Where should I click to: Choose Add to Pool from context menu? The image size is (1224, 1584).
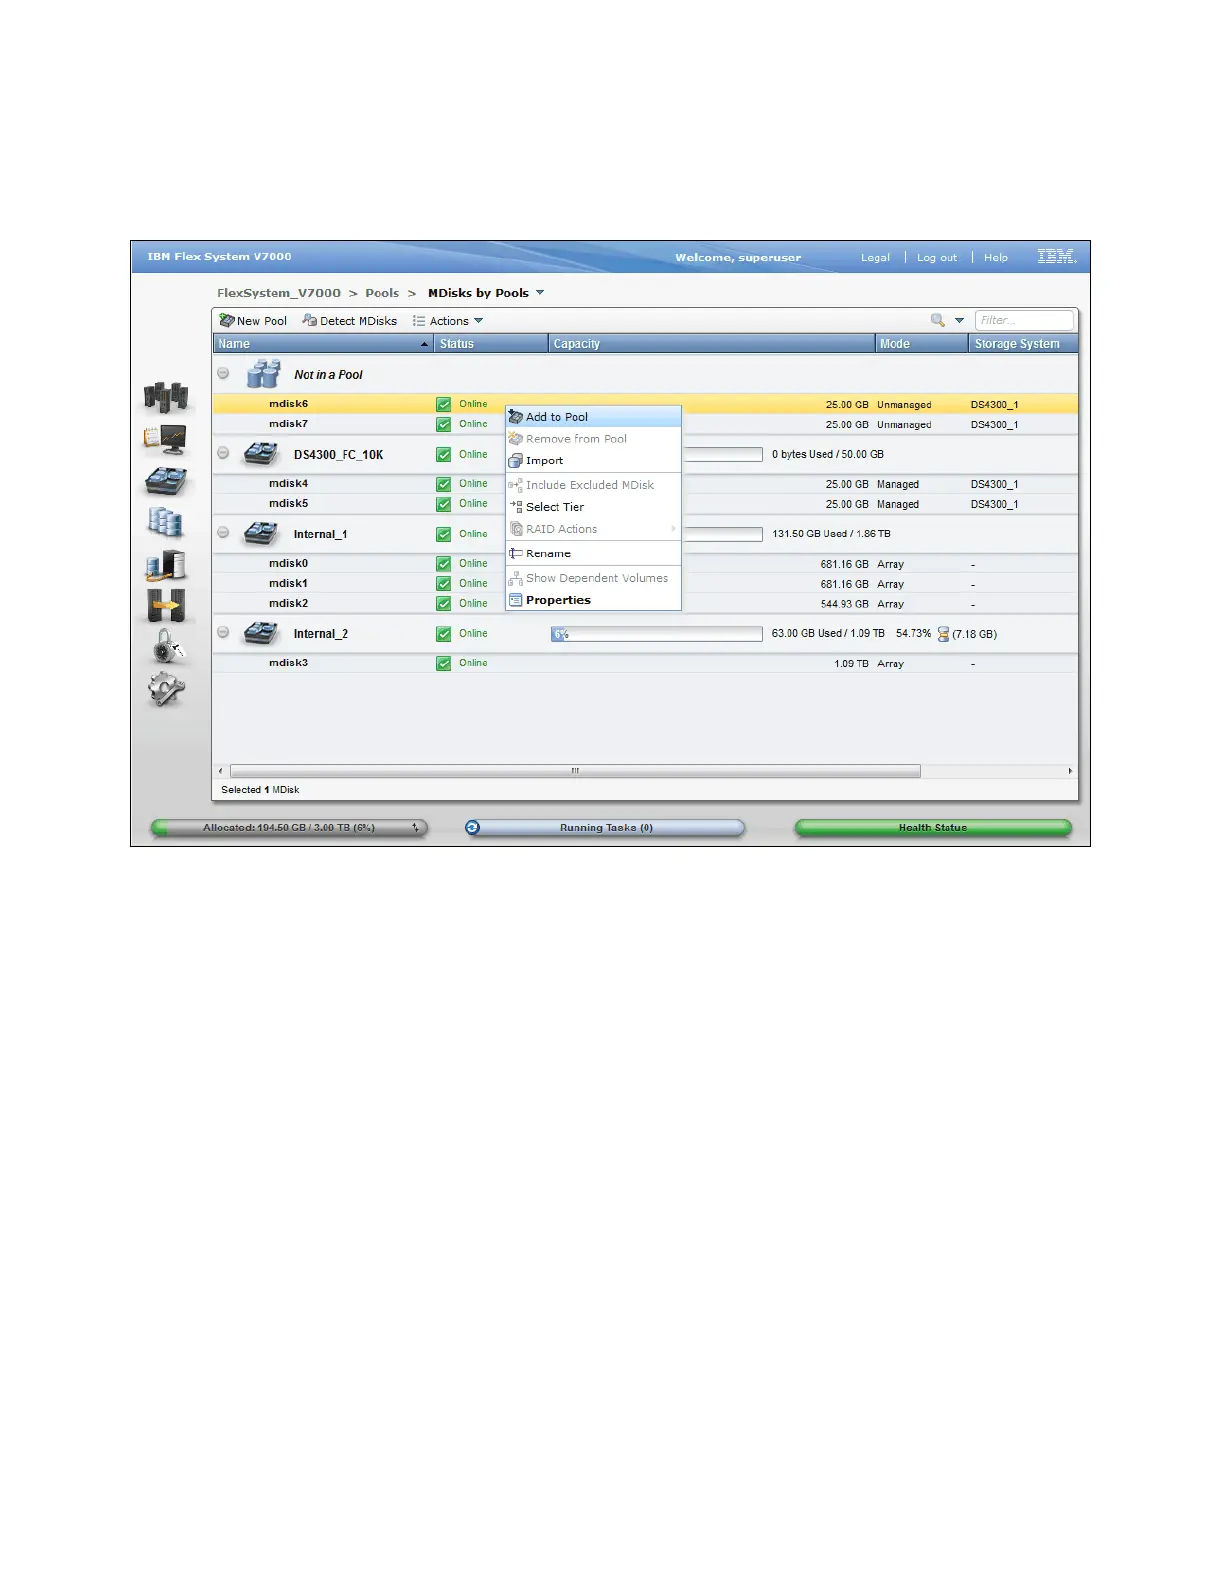point(593,417)
